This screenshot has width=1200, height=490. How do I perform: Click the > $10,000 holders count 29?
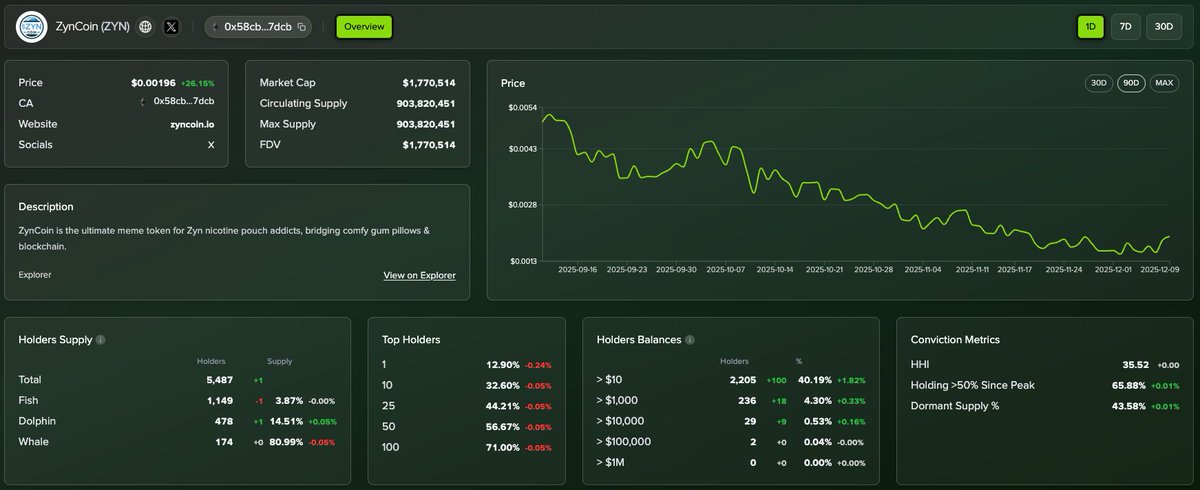coord(749,421)
